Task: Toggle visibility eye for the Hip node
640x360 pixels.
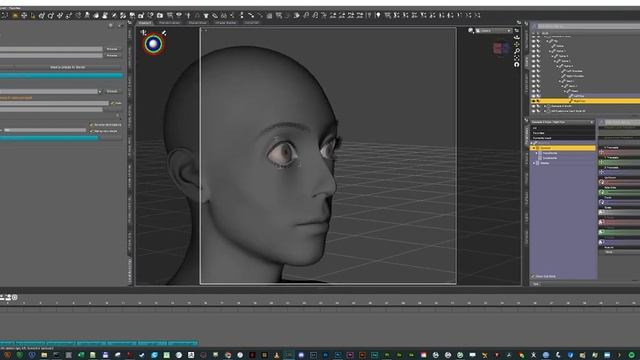Action: (x=533, y=41)
